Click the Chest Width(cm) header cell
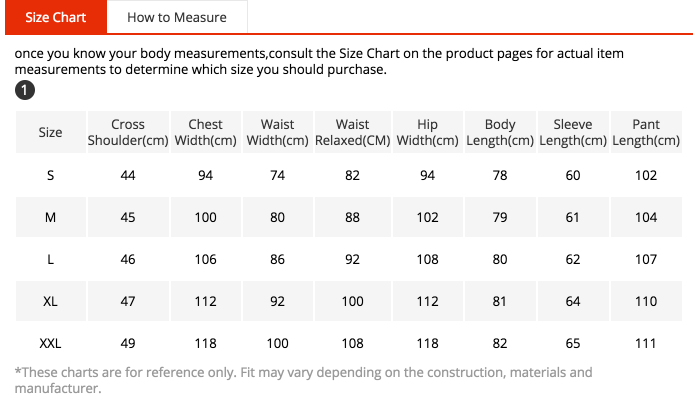 (x=206, y=133)
